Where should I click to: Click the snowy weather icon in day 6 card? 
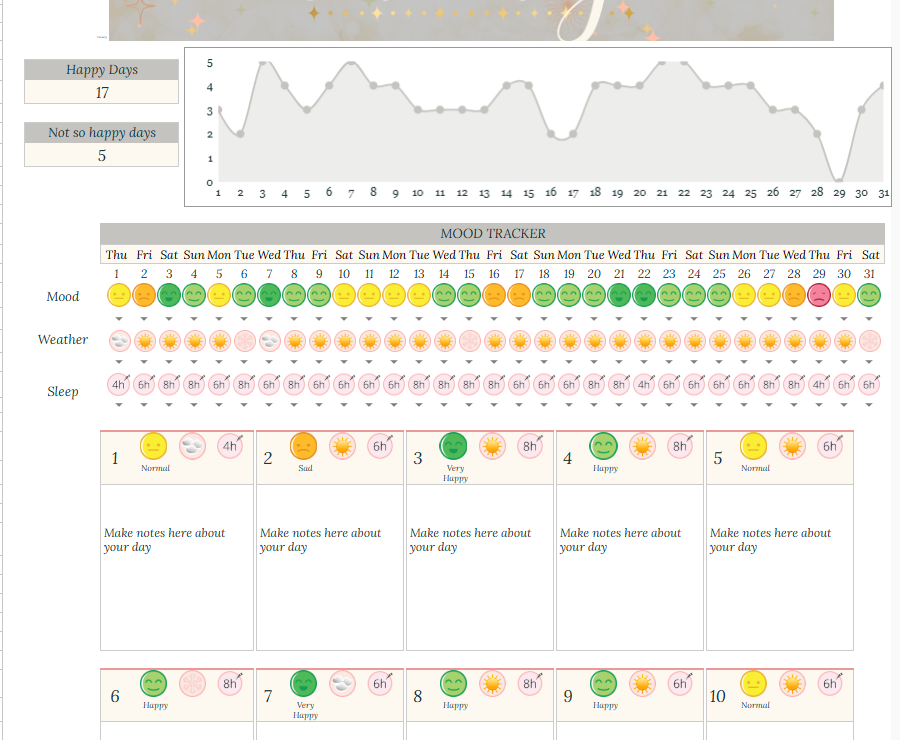point(192,683)
